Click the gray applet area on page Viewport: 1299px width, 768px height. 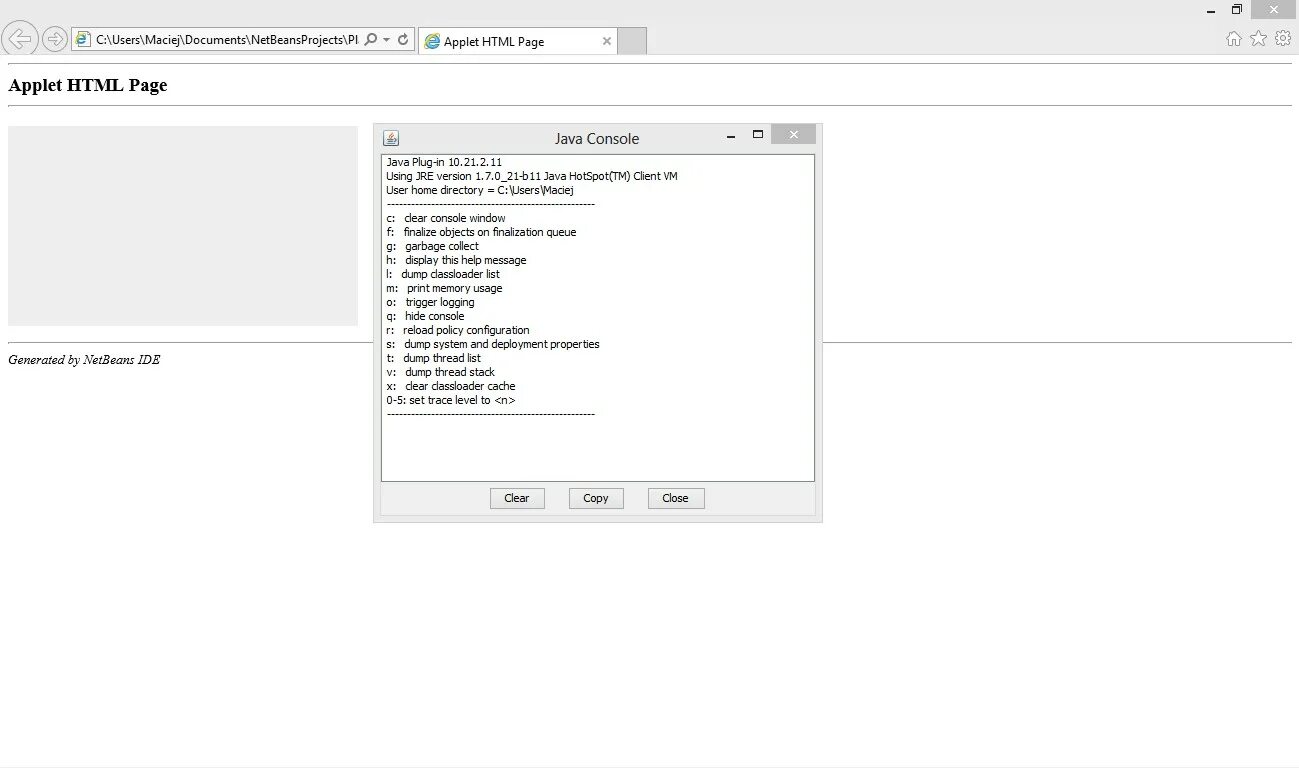click(x=183, y=226)
